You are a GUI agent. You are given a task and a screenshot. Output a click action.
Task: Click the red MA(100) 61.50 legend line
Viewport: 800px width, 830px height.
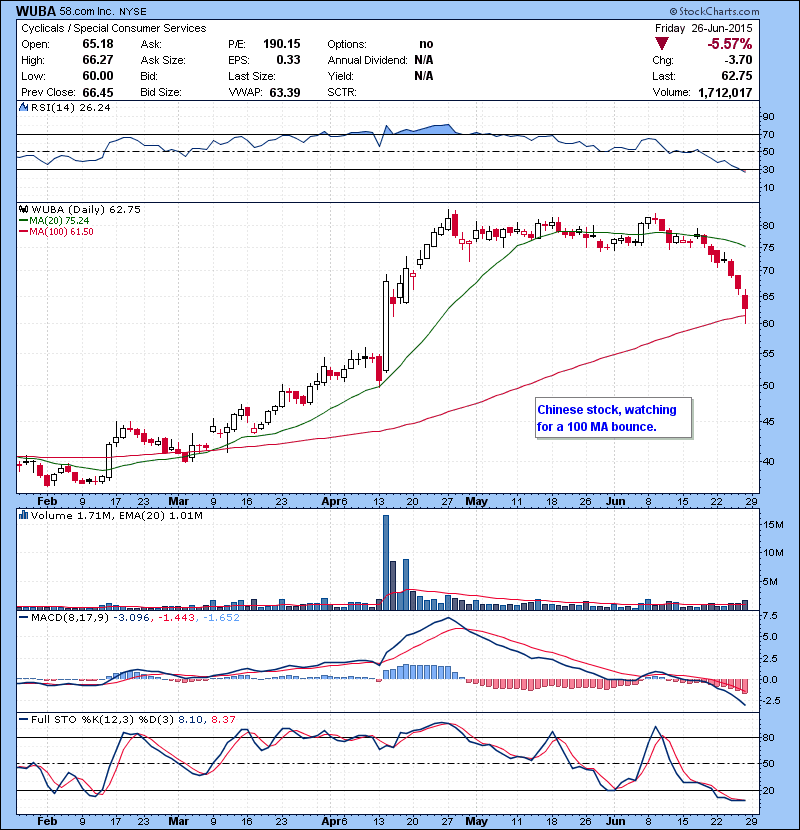[24, 232]
